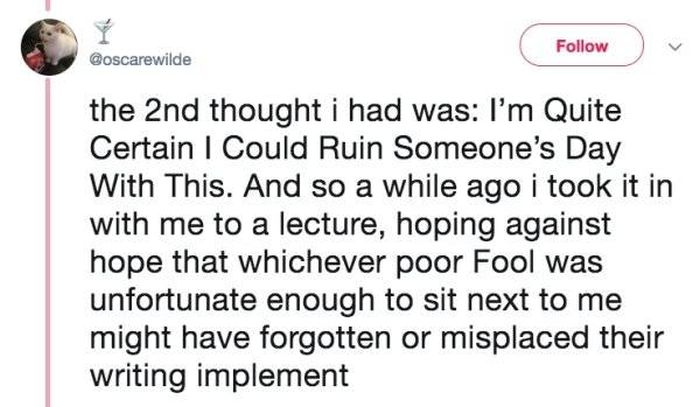Click the words 'hoping against' in tweet
Screen dimensions: 700x407
coord(504,226)
